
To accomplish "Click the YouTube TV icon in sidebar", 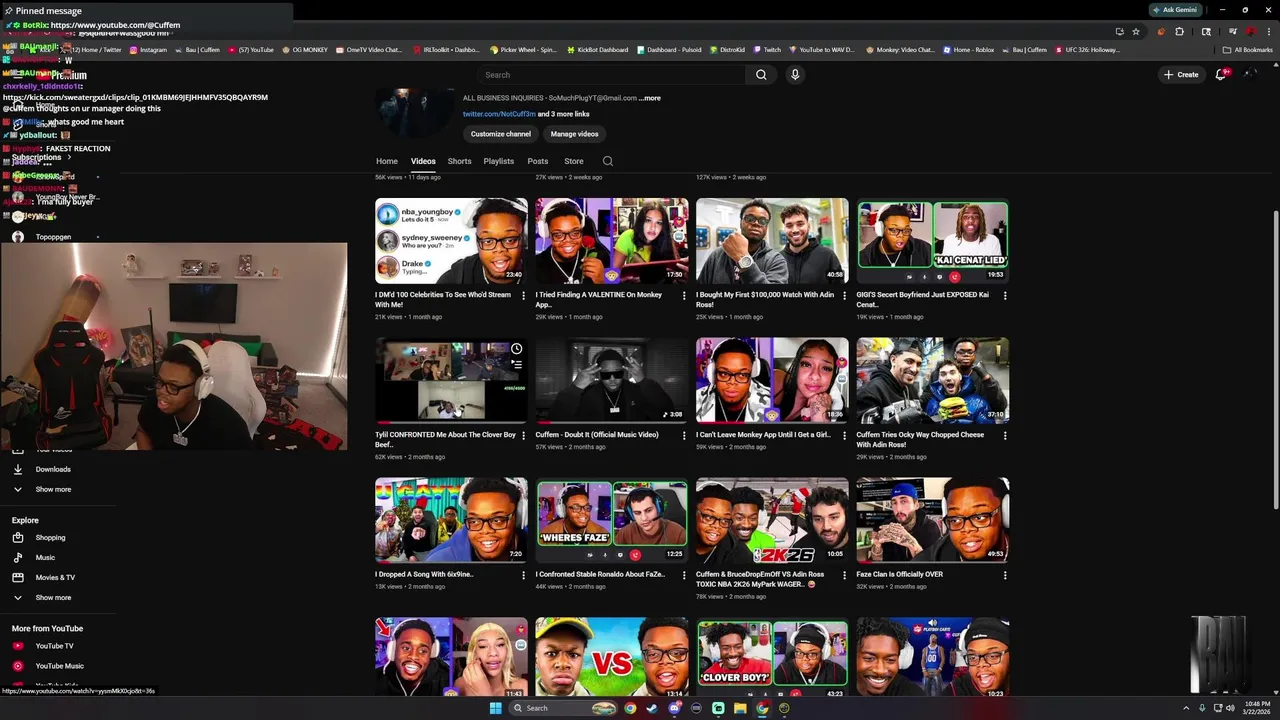I will point(18,646).
